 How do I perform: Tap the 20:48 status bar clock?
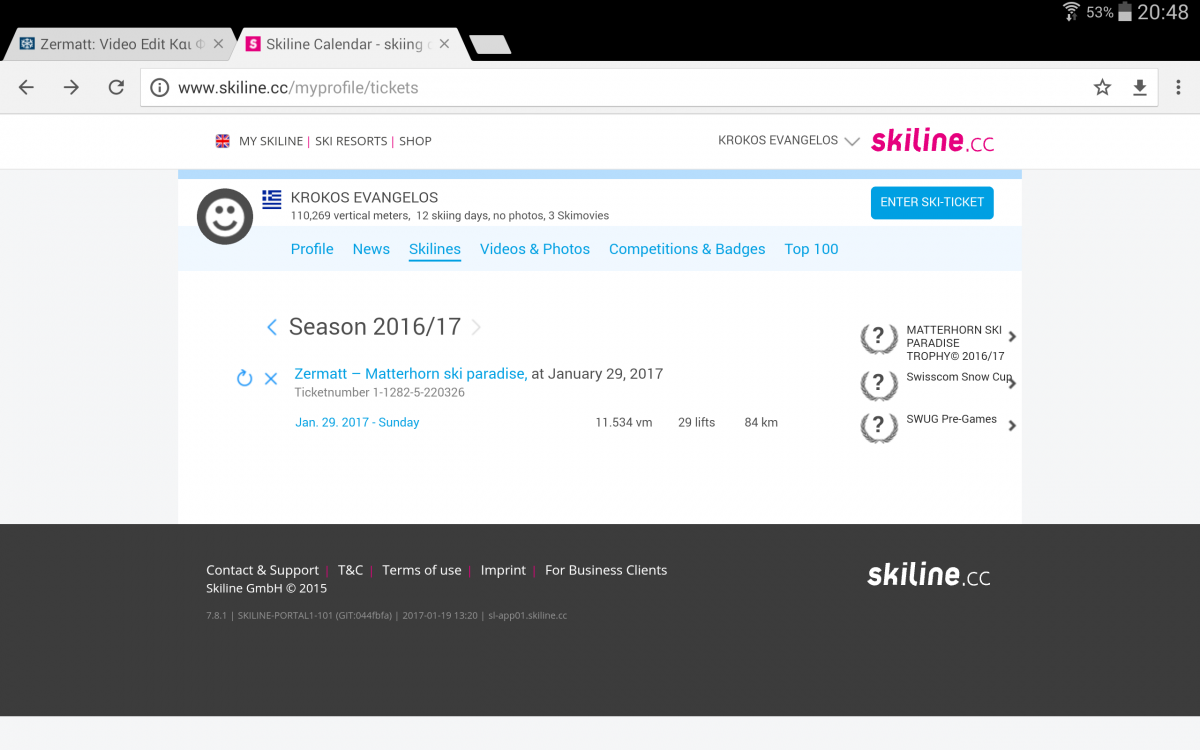[x=1163, y=12]
